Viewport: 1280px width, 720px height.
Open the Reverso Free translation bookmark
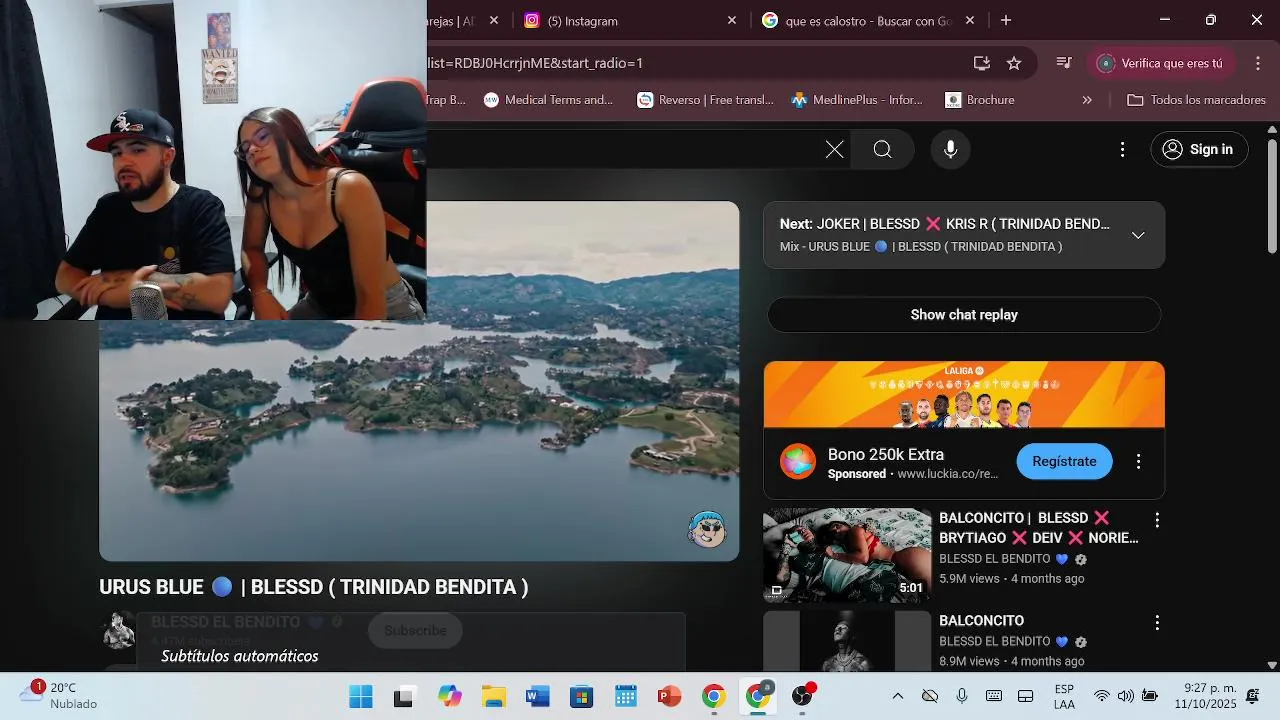coord(706,100)
